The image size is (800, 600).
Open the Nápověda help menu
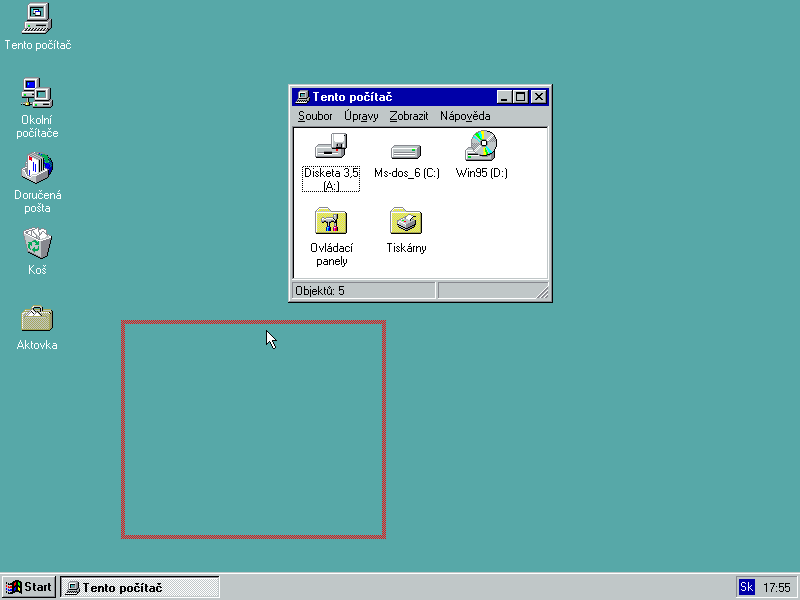pos(465,116)
